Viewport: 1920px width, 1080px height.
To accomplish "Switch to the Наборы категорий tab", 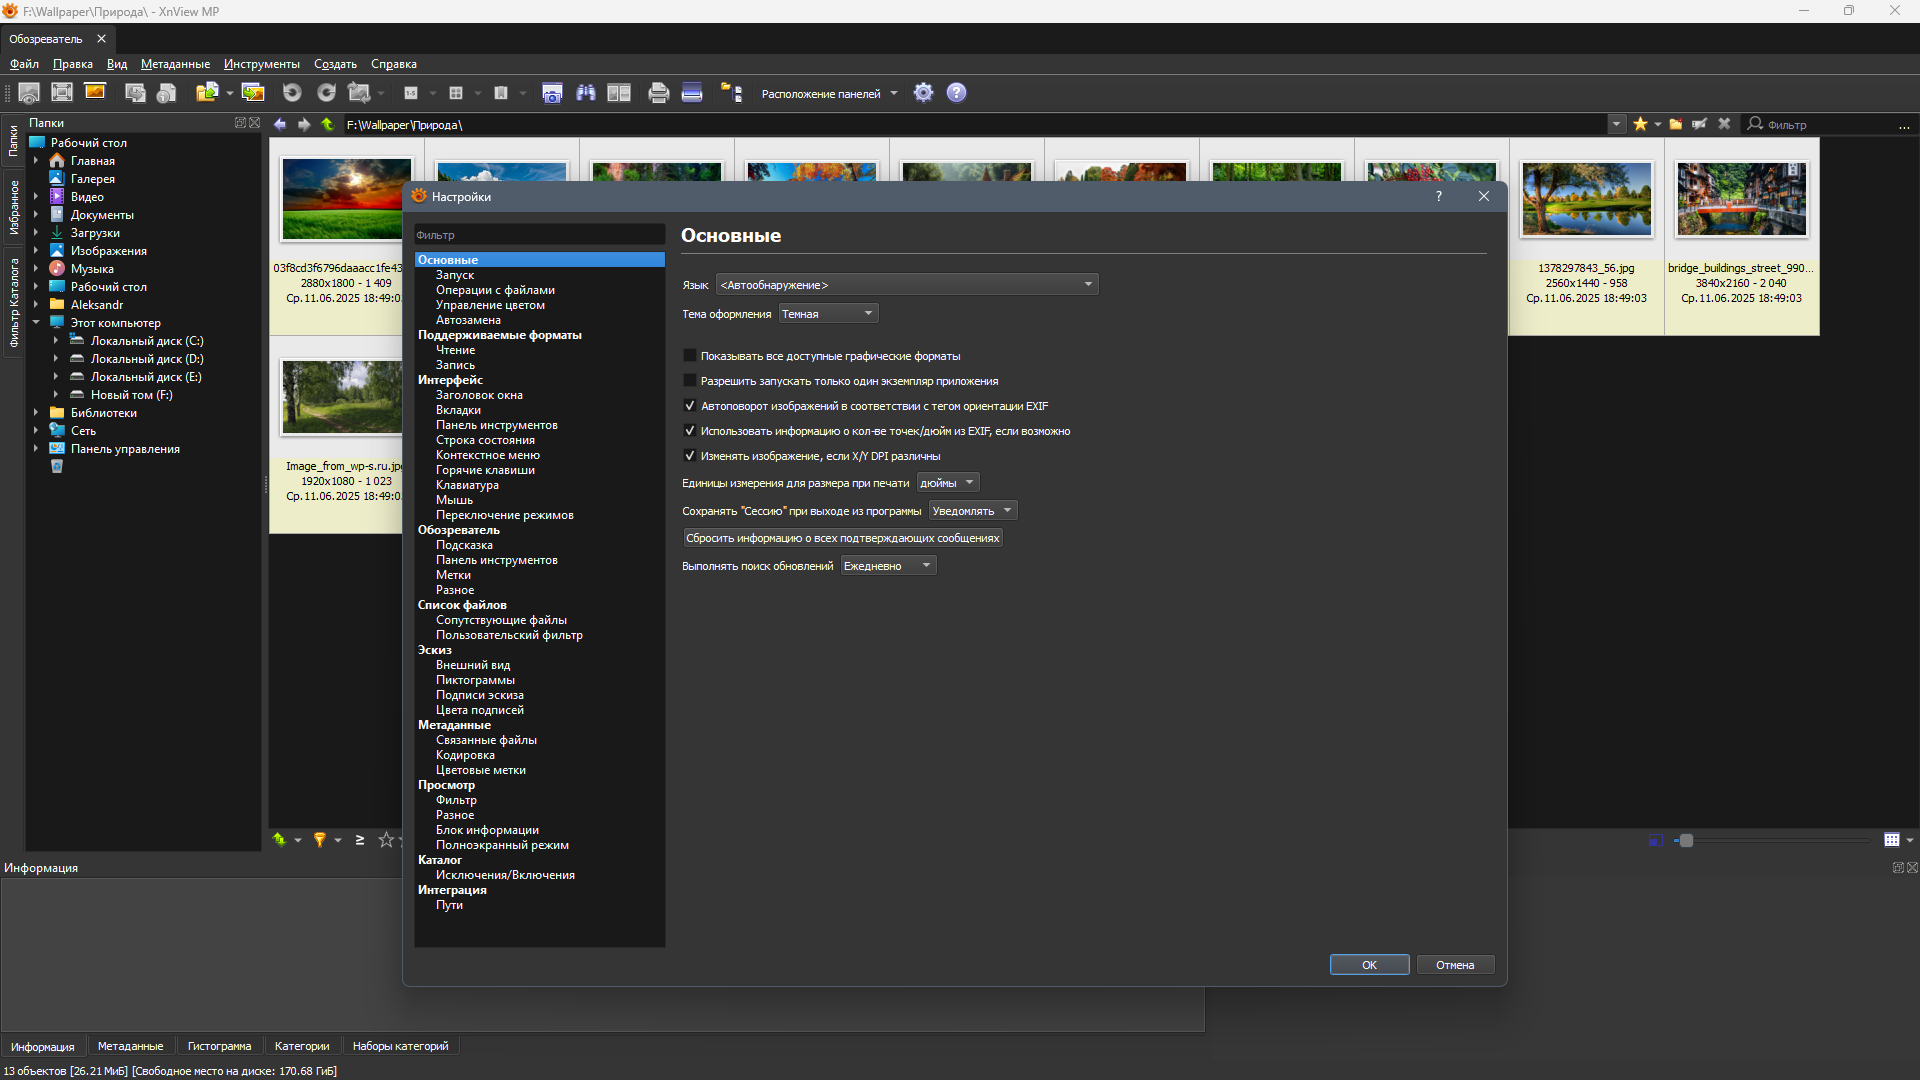I will [400, 1046].
